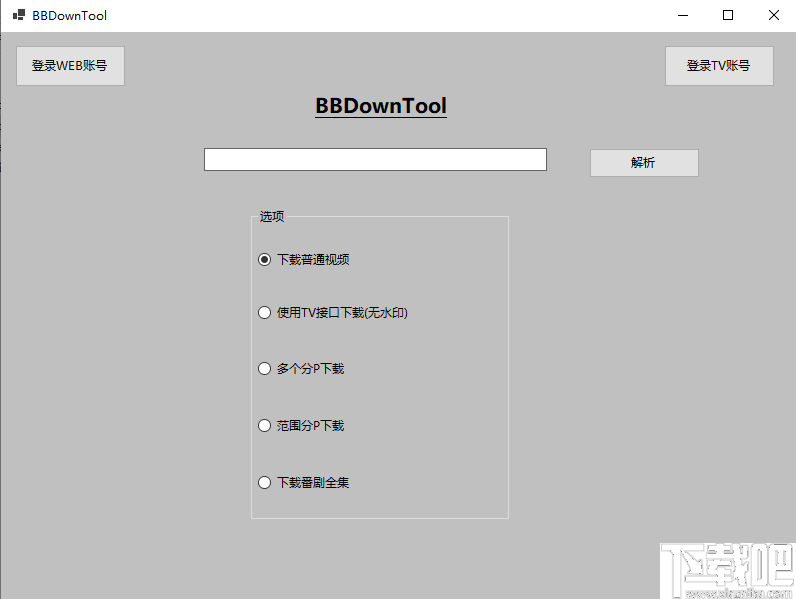Image resolution: width=796 pixels, height=599 pixels.
Task: Click the 解析 button
Action: point(644,163)
